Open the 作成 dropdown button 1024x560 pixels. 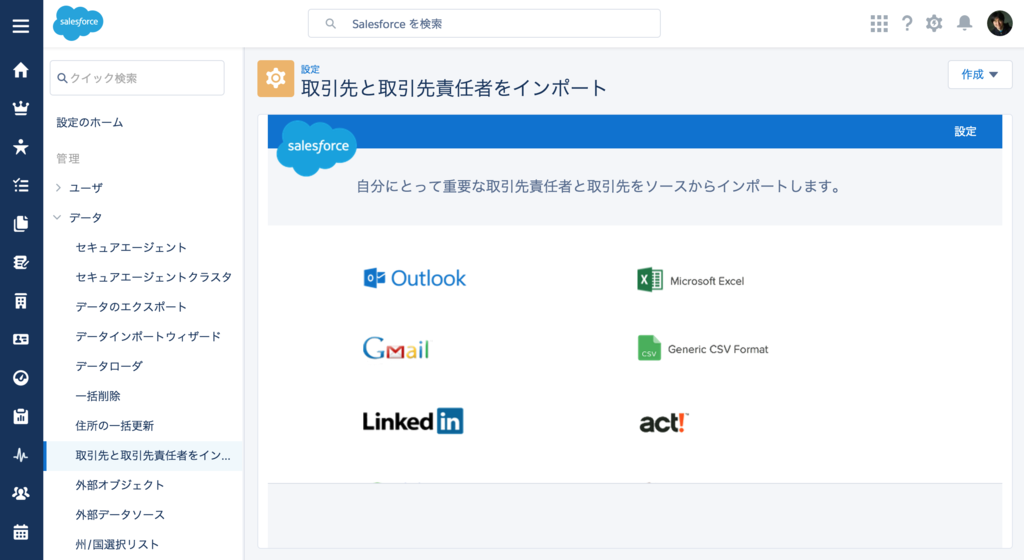point(980,74)
